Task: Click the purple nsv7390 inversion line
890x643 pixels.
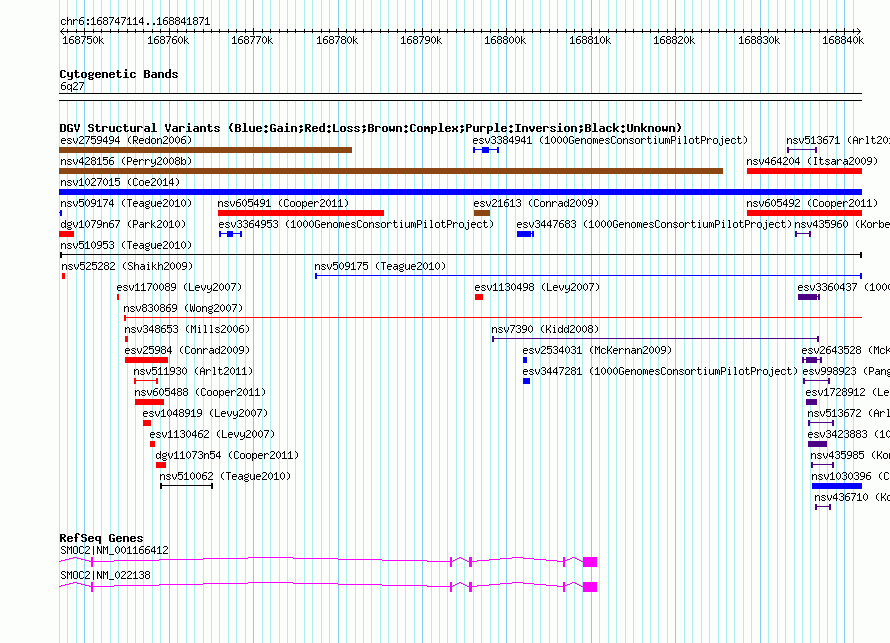Action: (656, 339)
